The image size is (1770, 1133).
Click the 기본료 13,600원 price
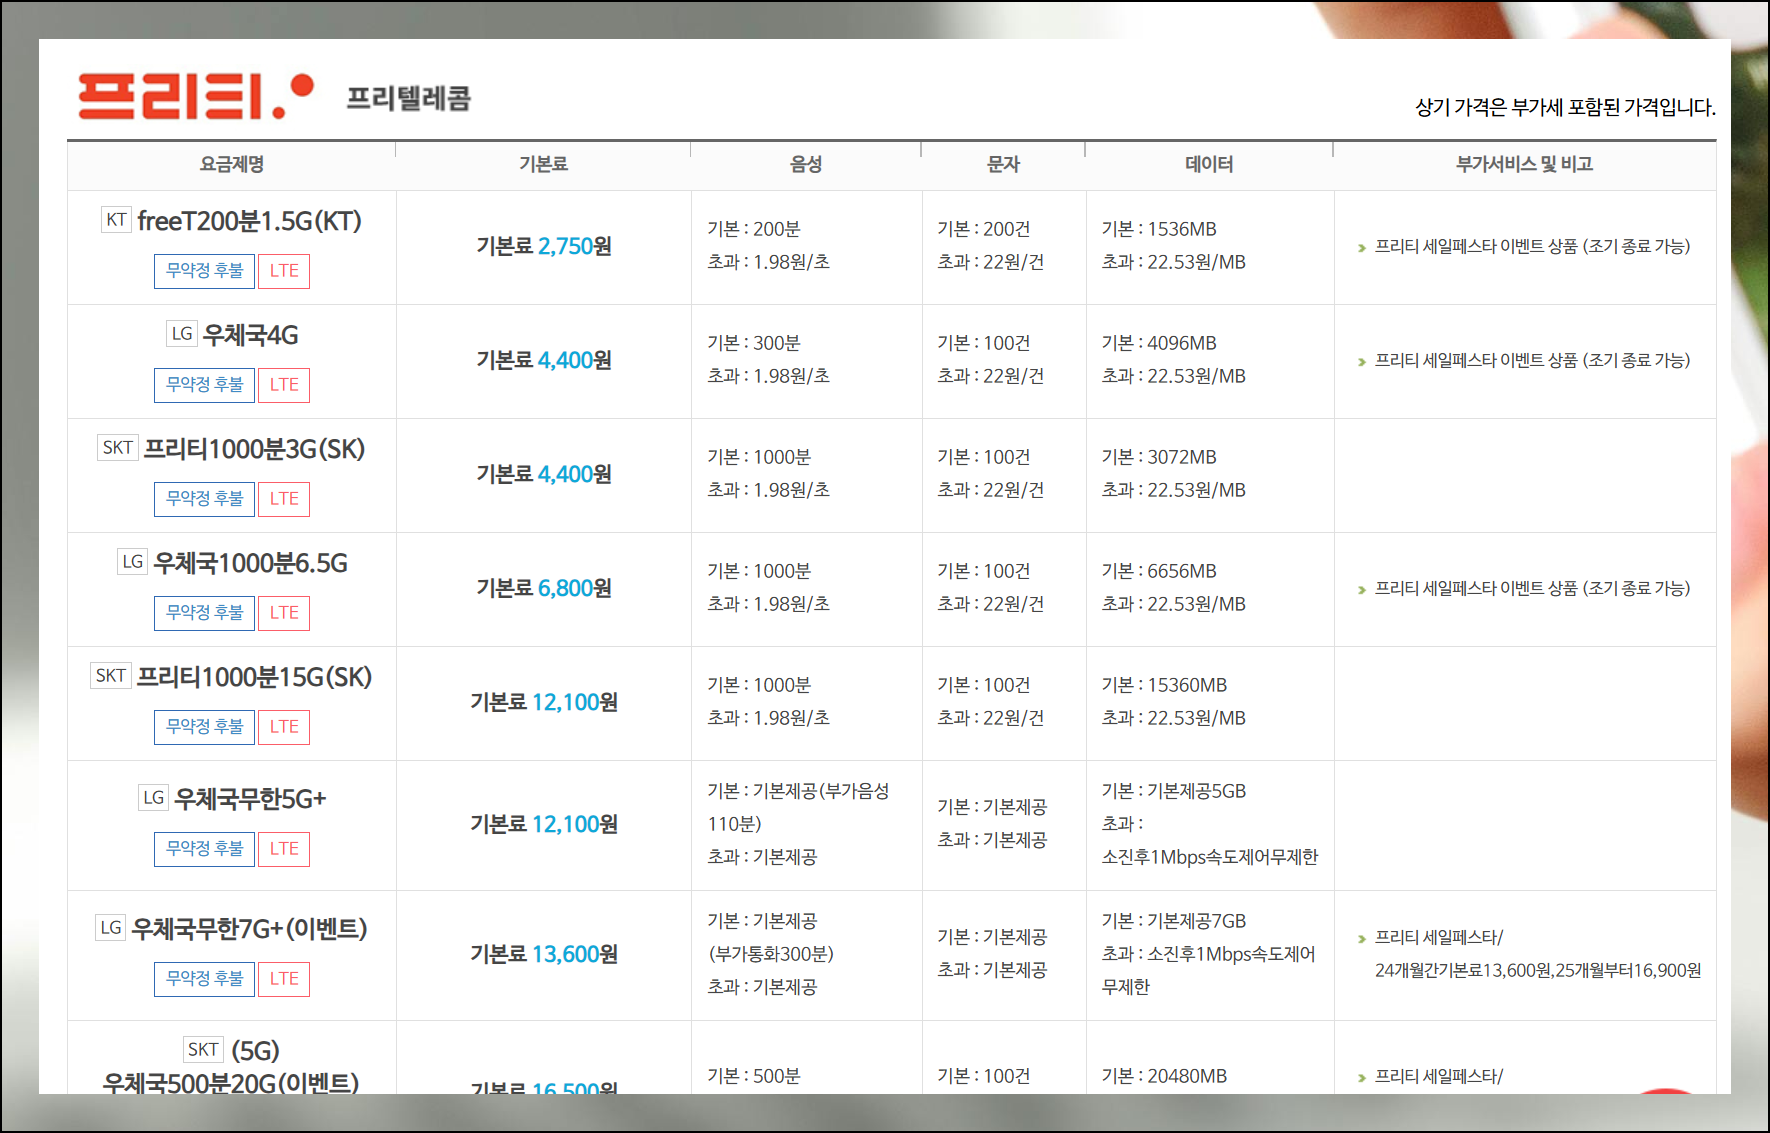click(544, 954)
